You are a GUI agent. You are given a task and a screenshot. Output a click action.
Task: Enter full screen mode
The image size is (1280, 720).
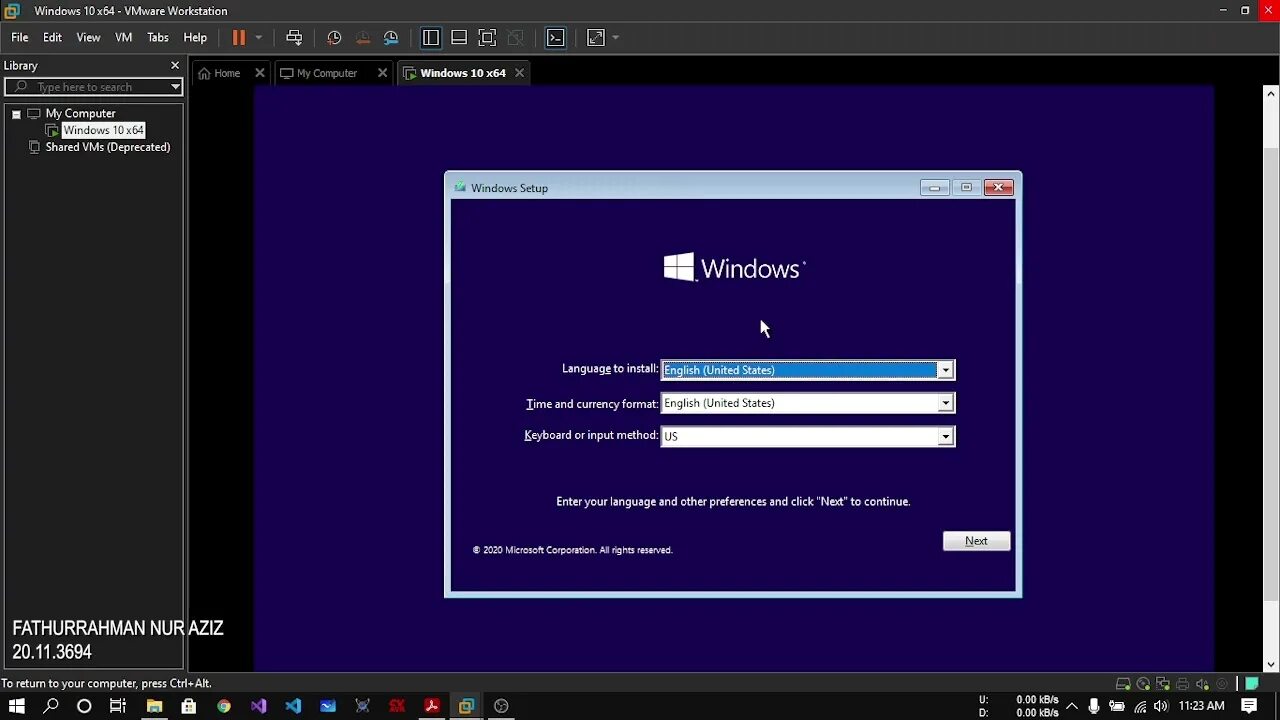[487, 38]
